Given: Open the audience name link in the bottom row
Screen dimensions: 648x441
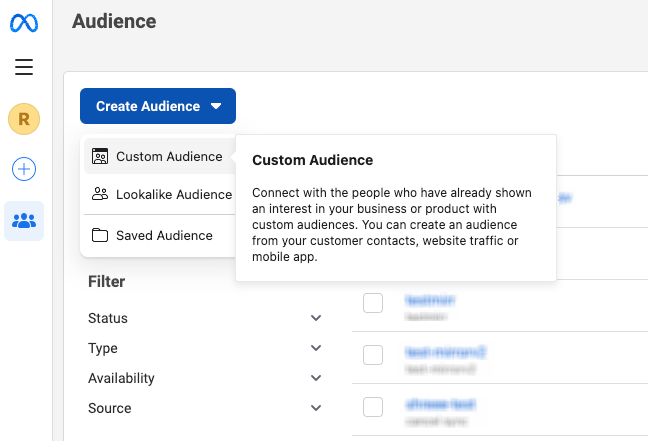Looking at the screenshot, I should click(441, 404).
